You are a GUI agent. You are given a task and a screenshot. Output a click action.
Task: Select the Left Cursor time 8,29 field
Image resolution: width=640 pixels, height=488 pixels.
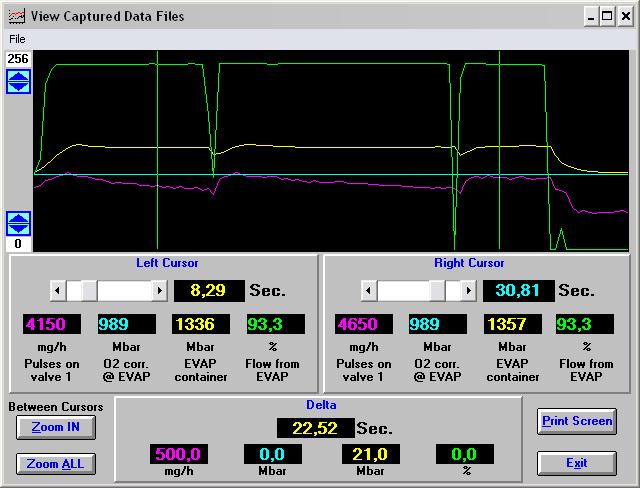click(209, 291)
